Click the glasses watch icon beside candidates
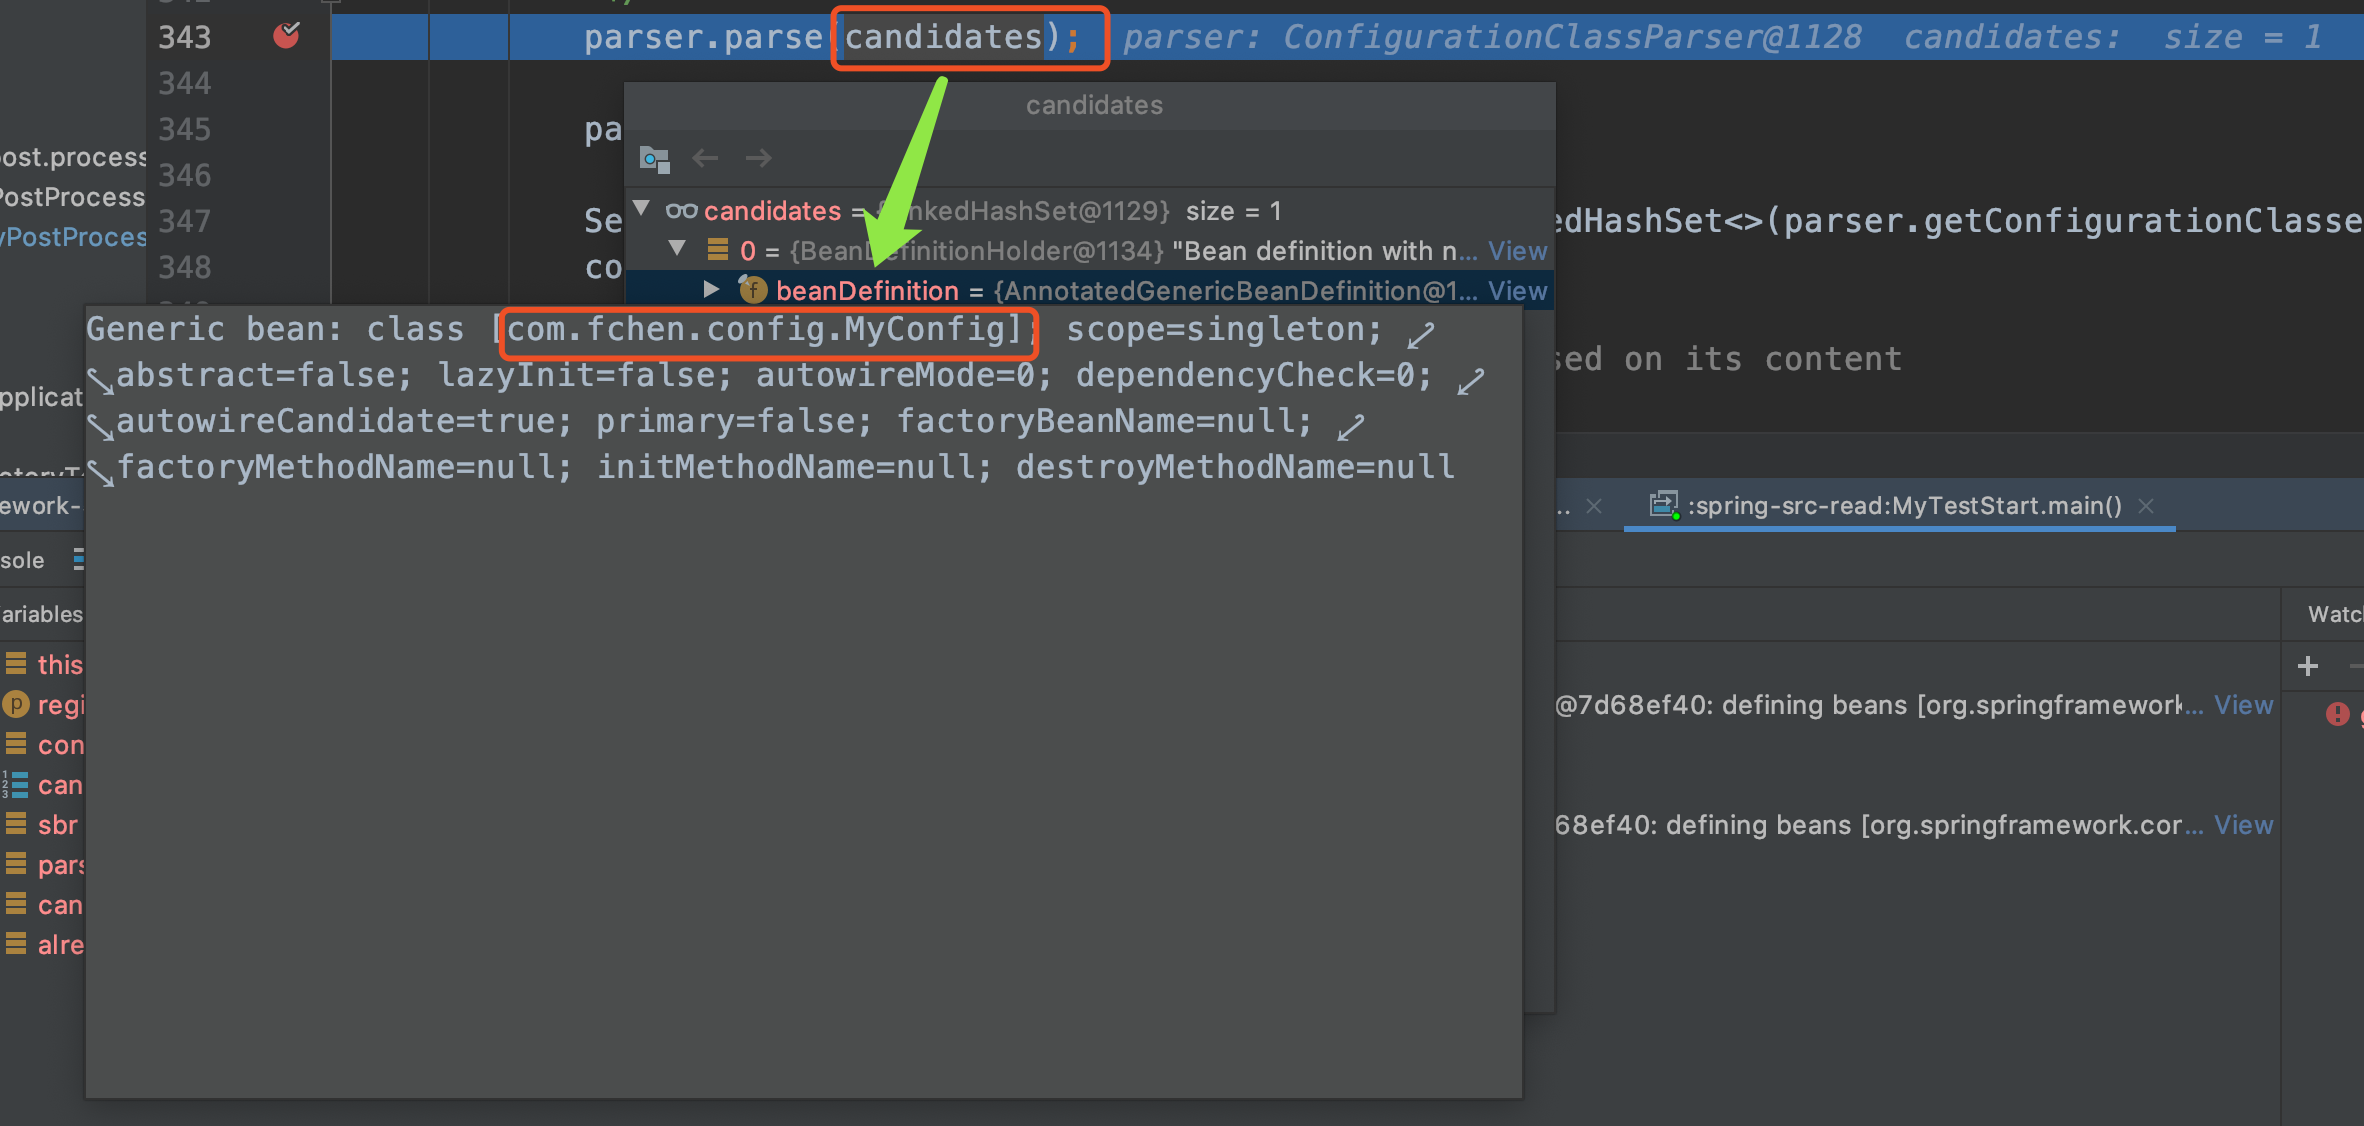 point(681,211)
